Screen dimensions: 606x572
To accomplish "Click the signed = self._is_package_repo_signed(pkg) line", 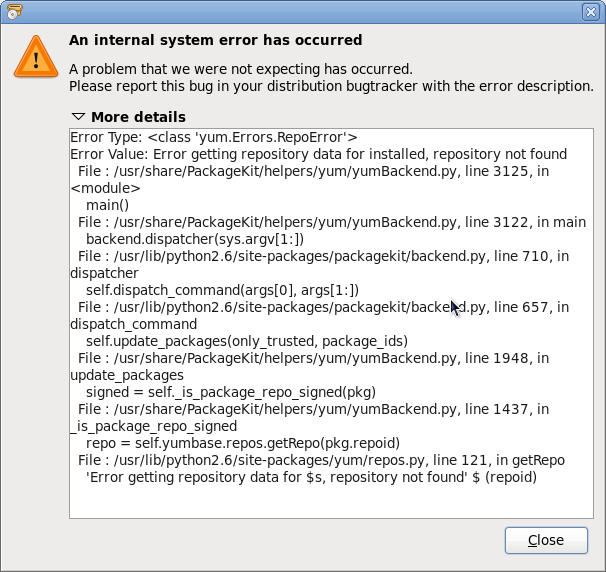I will coord(231,392).
